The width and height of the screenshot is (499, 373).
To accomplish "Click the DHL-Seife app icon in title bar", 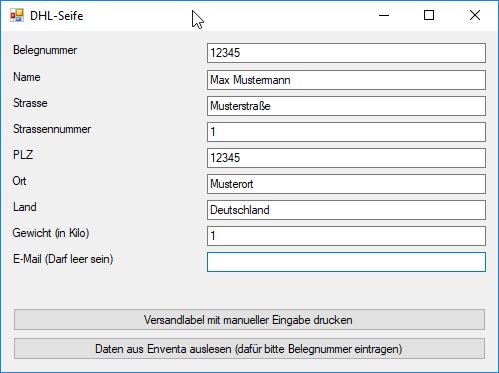I will point(17,15).
